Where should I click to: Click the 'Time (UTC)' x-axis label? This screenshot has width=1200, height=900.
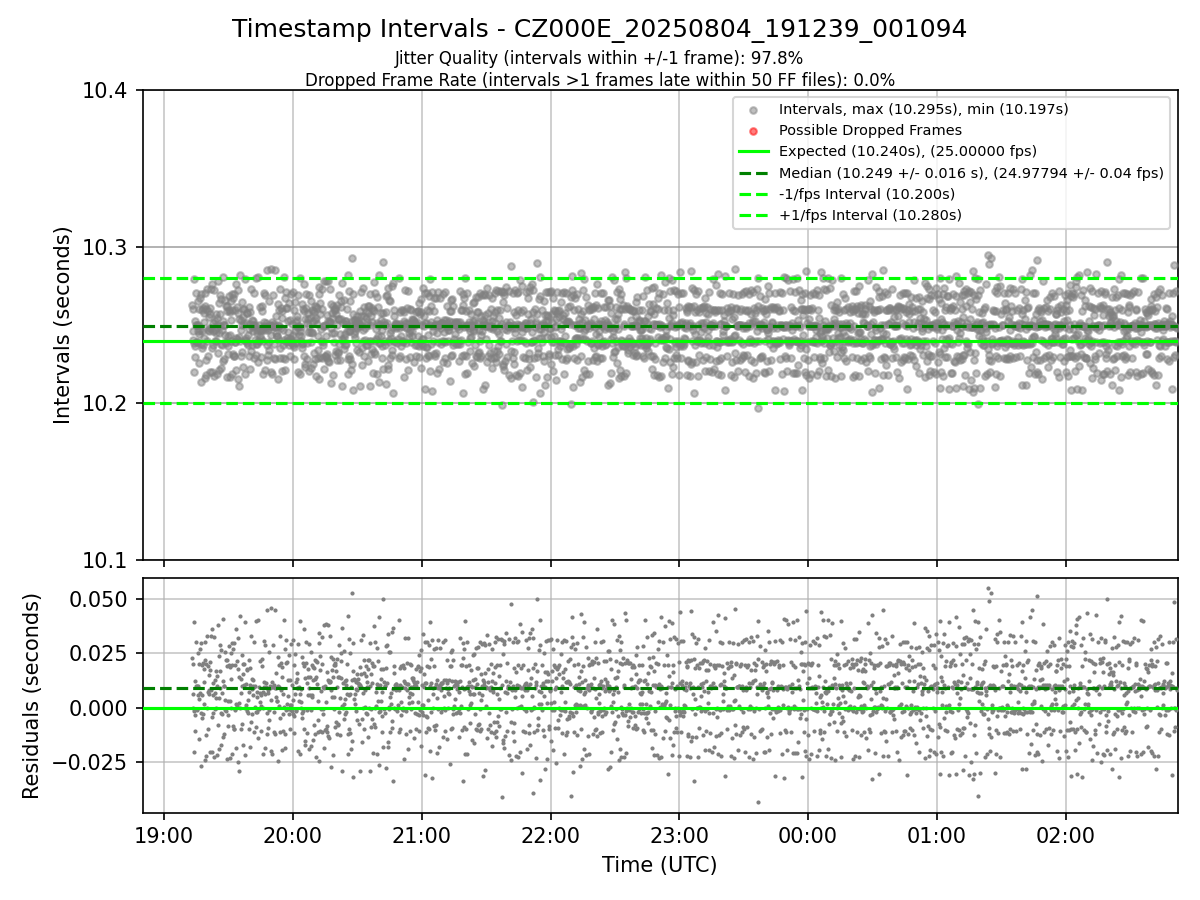tap(659, 865)
